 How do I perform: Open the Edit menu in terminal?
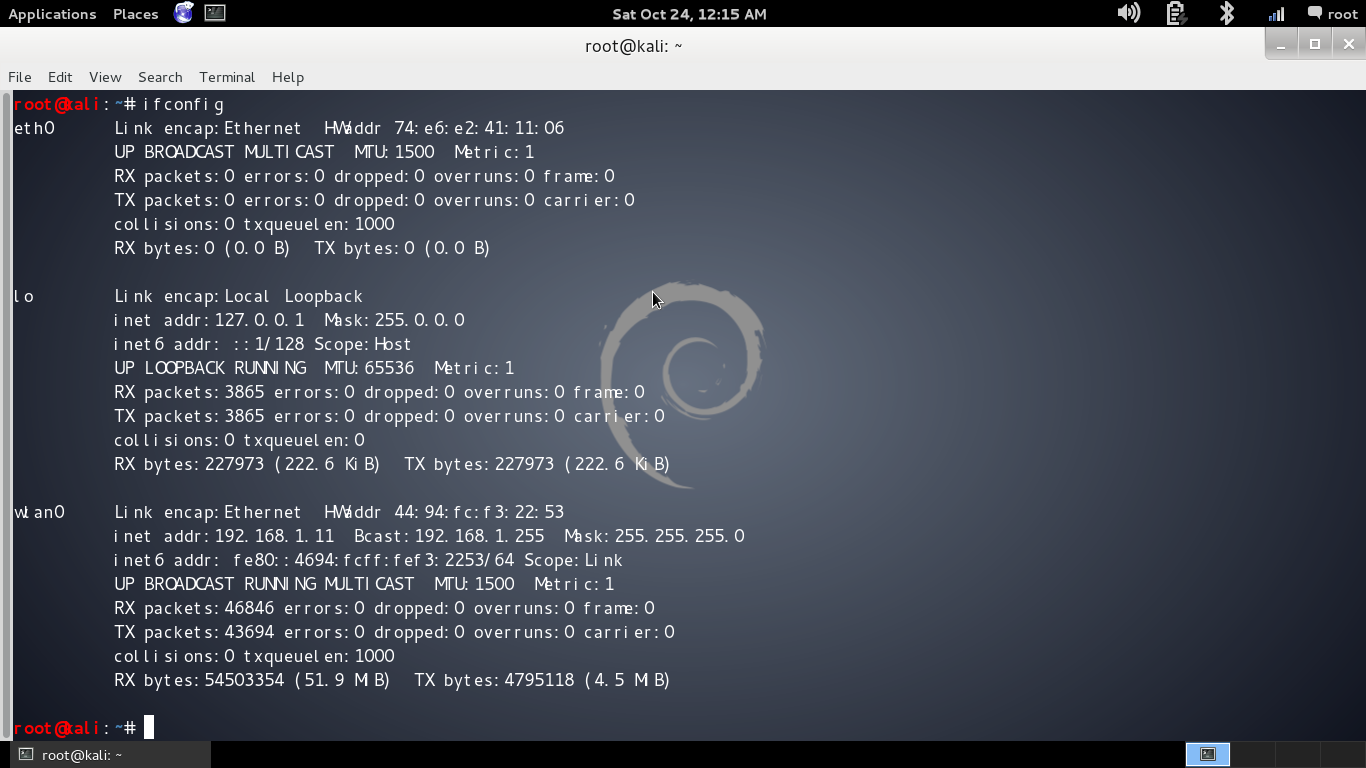(60, 77)
